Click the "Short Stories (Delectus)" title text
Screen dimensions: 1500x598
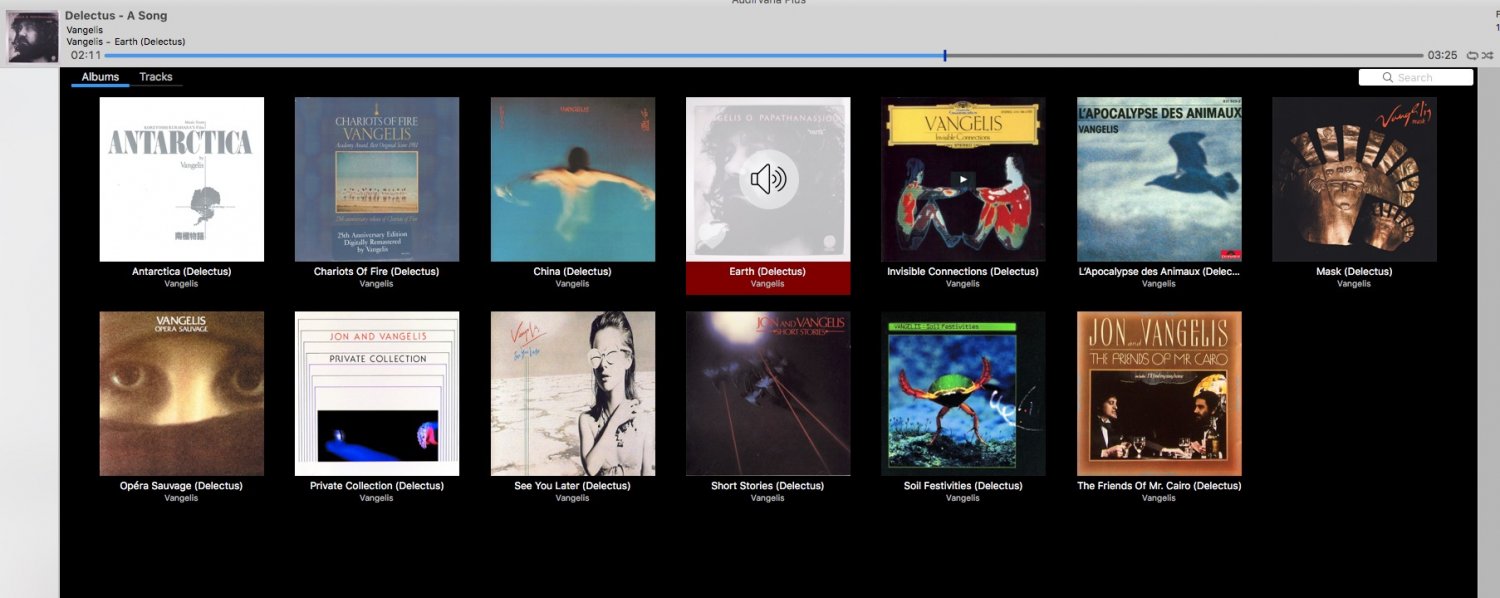768,486
